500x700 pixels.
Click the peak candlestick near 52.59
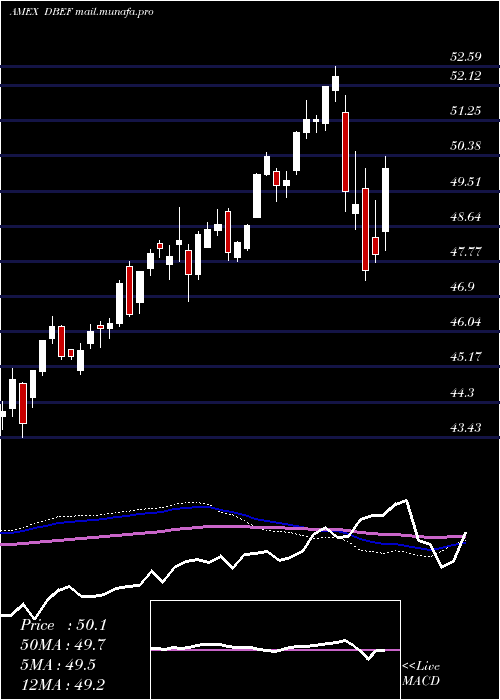click(335, 83)
